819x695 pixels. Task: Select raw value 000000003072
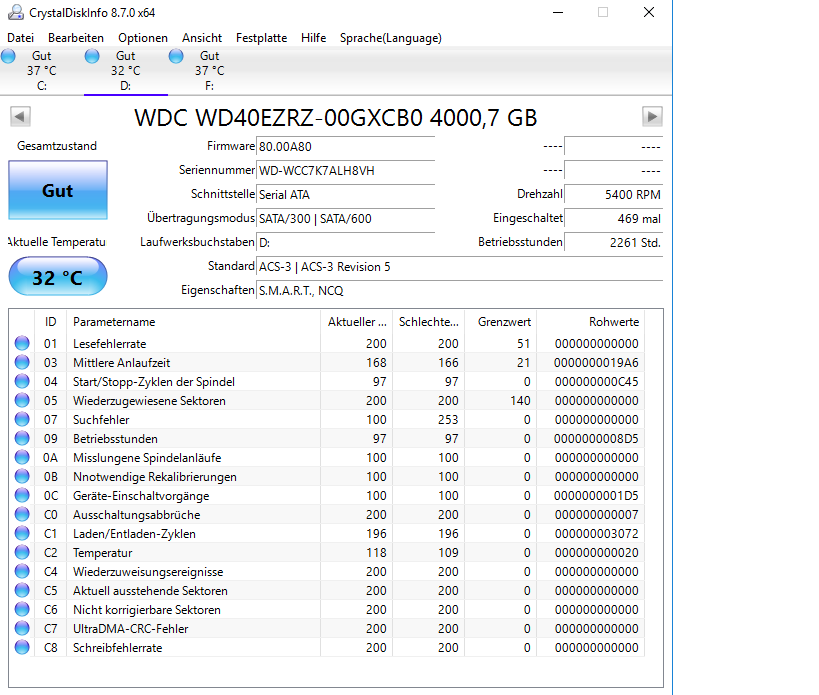point(596,534)
